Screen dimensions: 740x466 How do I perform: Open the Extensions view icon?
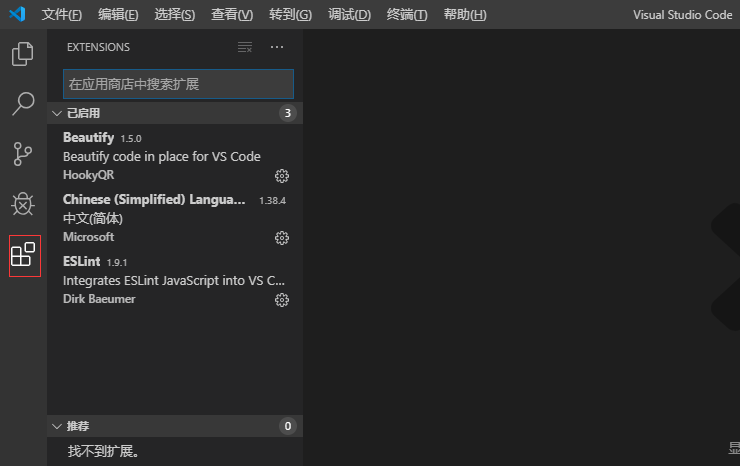click(x=24, y=255)
